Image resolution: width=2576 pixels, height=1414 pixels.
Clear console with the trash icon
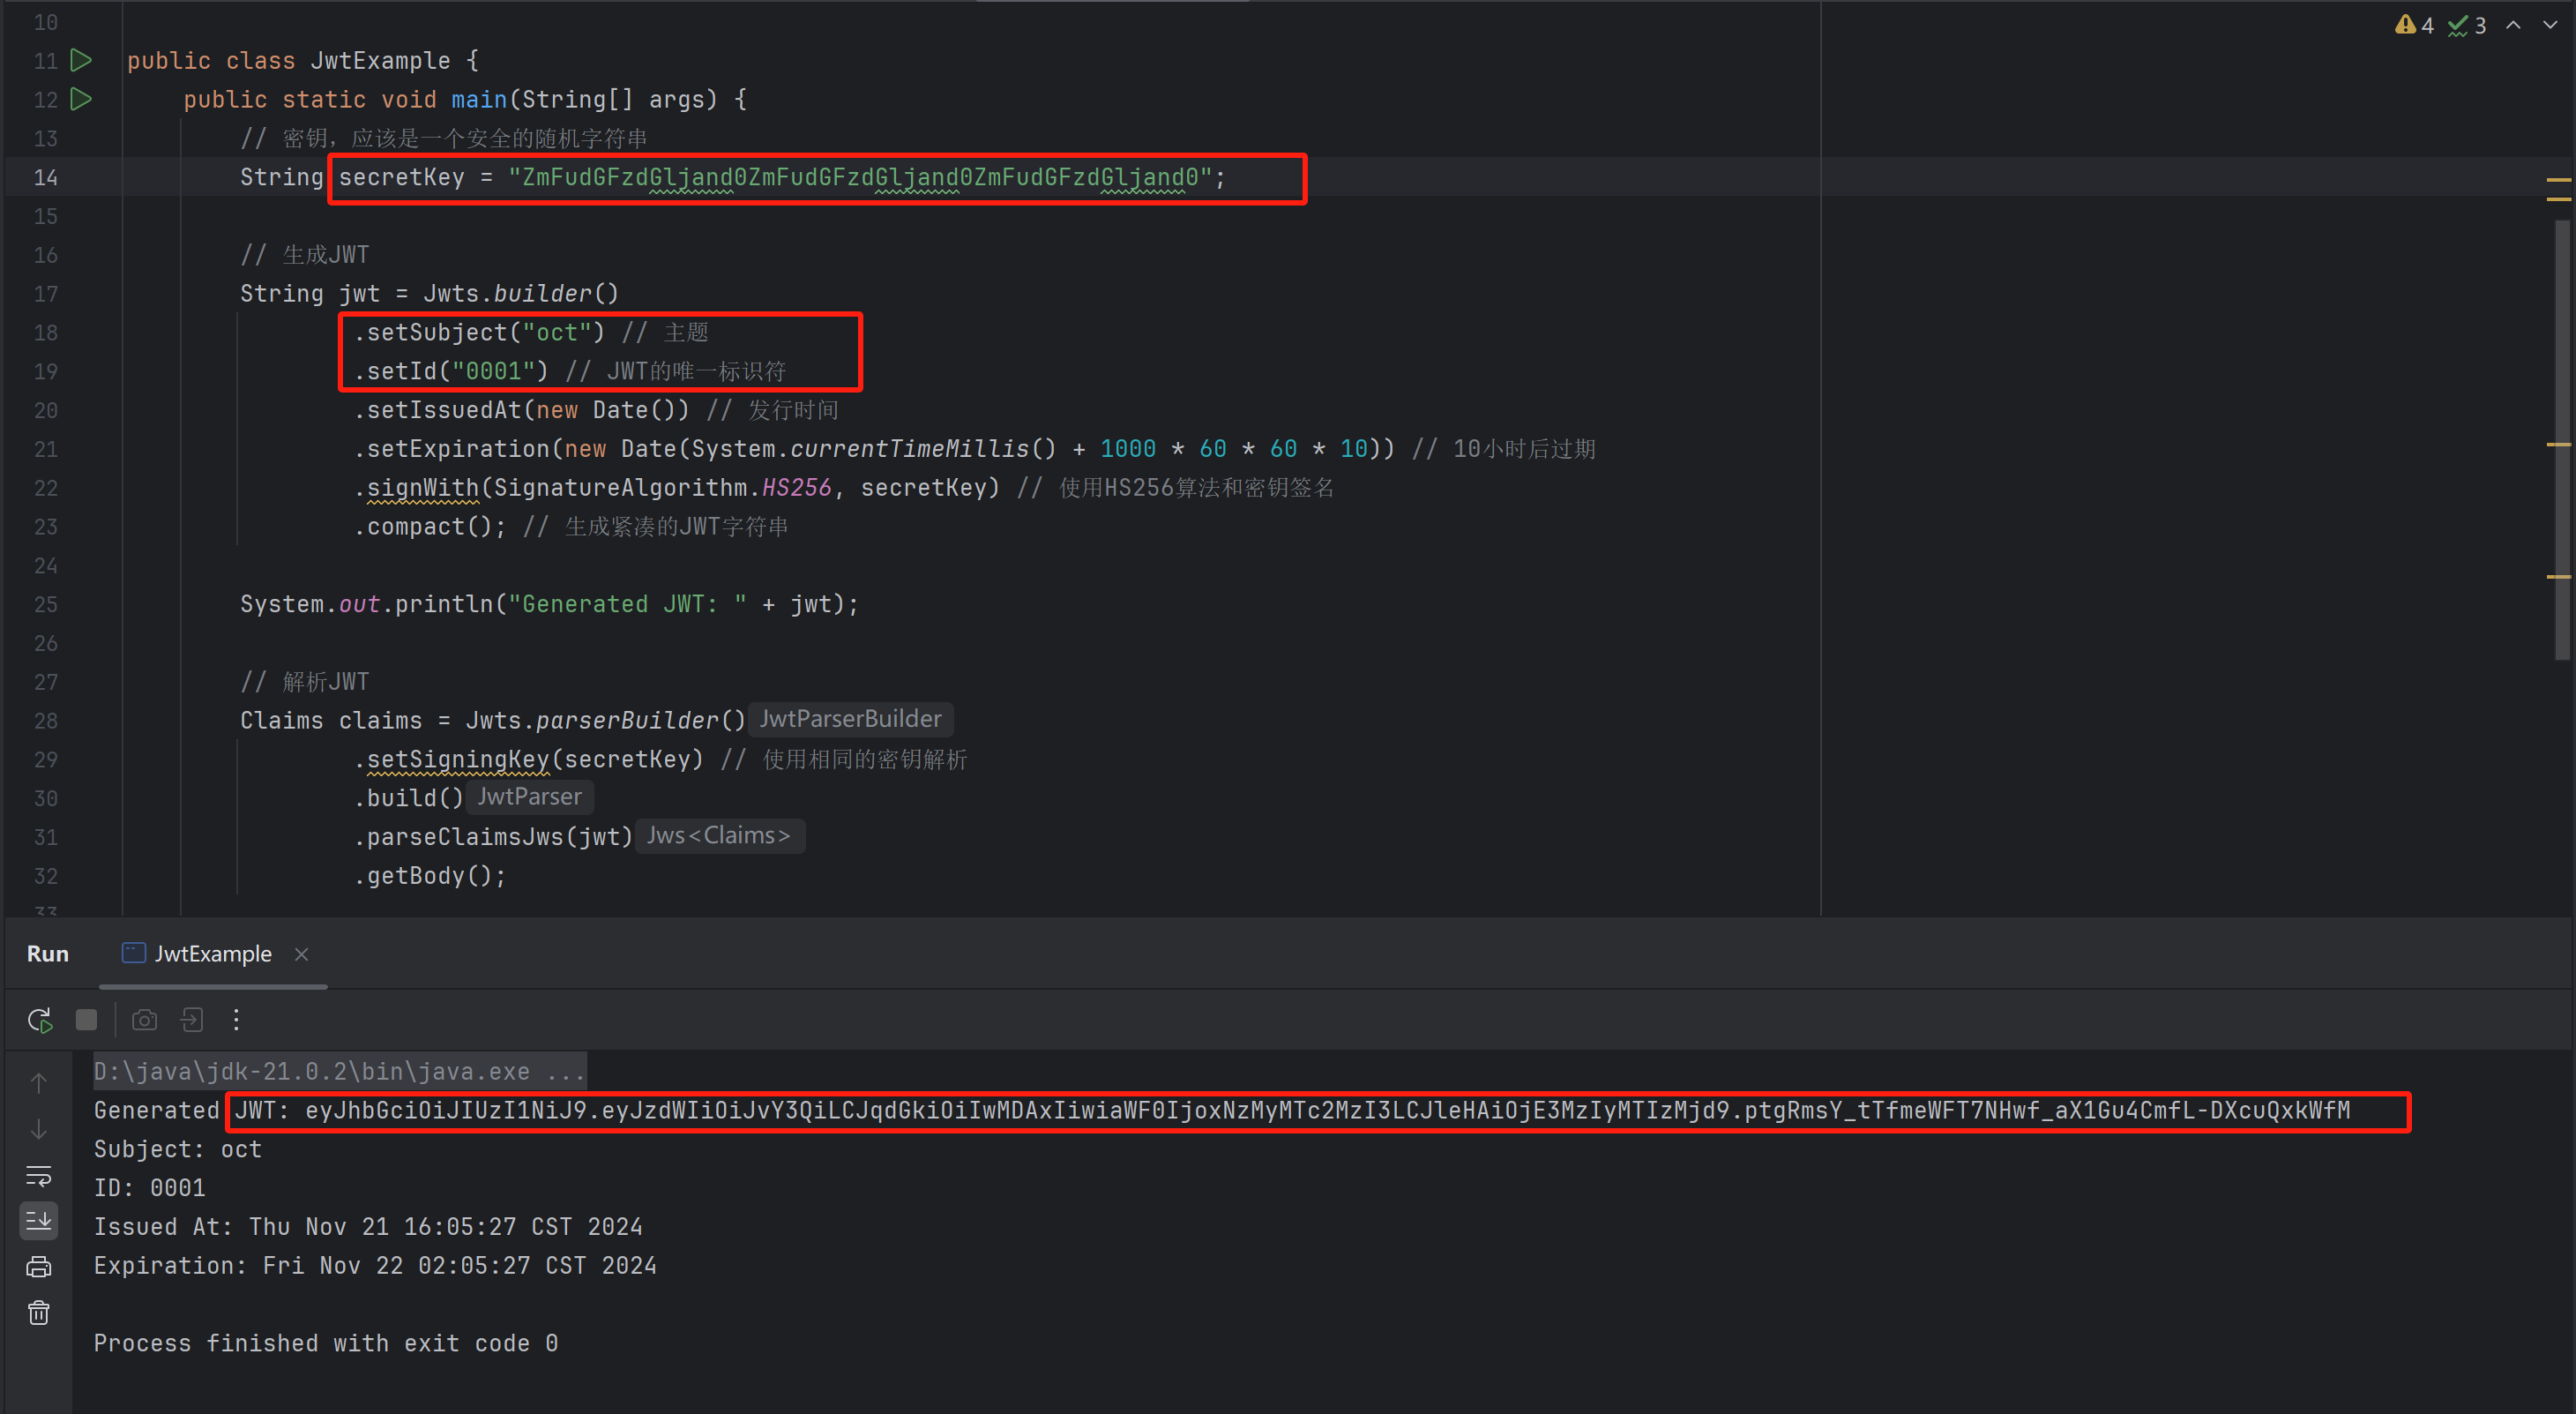39,1313
